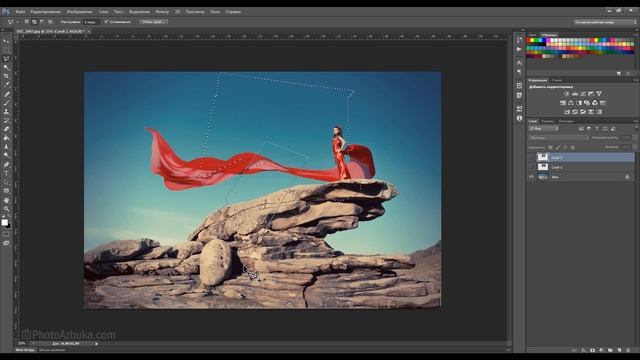The height and width of the screenshot is (360, 640).
Task: Select the Quick Selection tool
Action: 6,67
